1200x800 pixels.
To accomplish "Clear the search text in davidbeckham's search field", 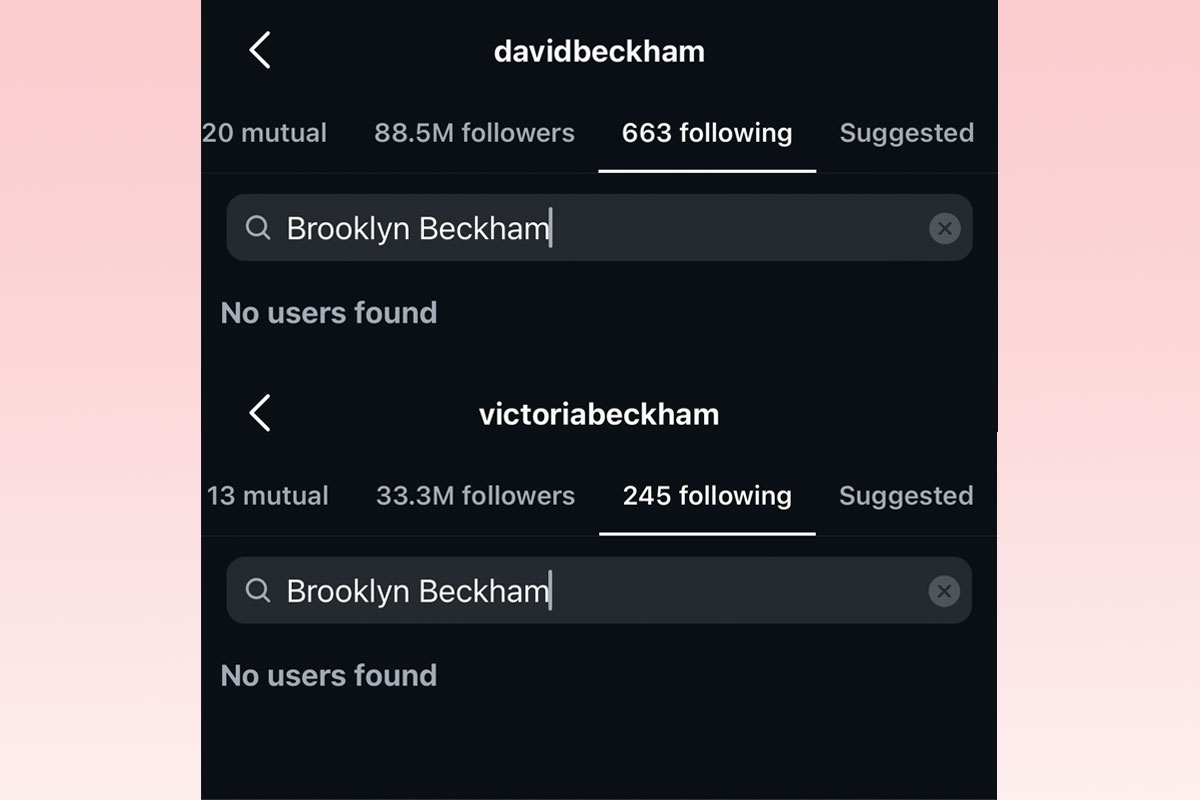I will (945, 228).
